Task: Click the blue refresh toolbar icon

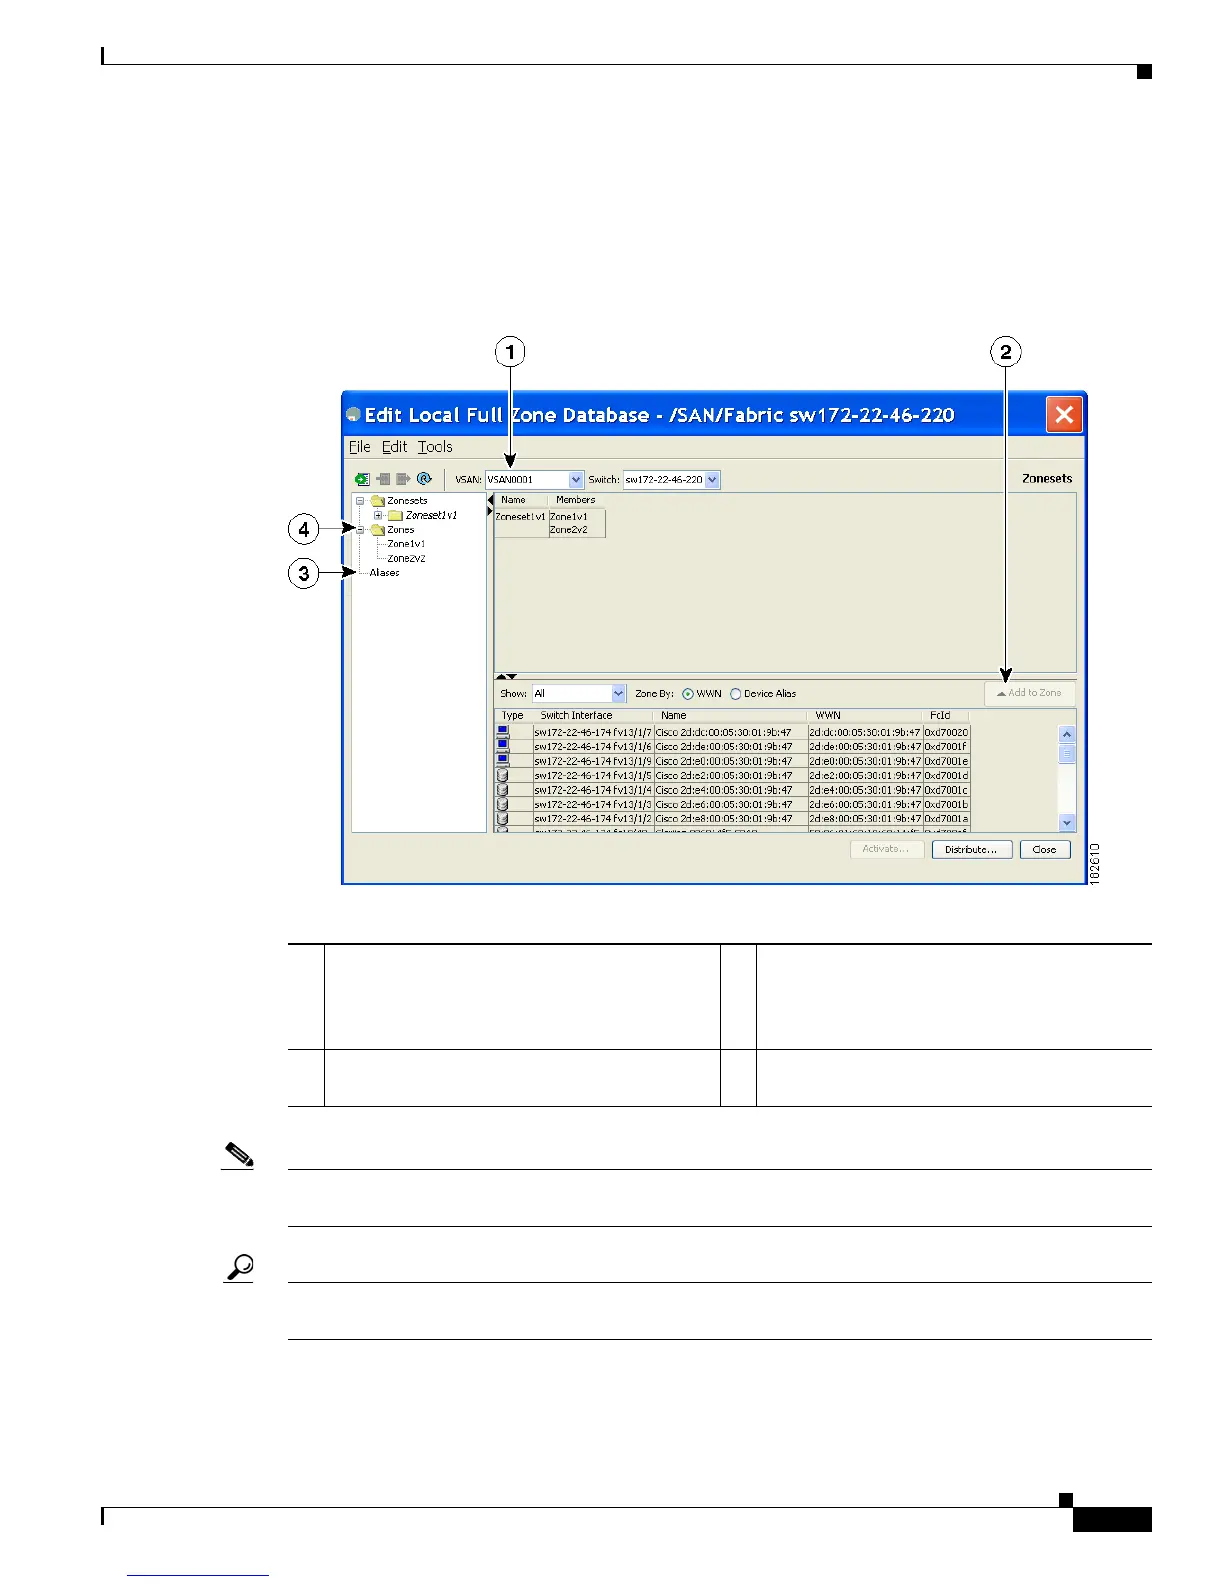Action: click(x=424, y=480)
